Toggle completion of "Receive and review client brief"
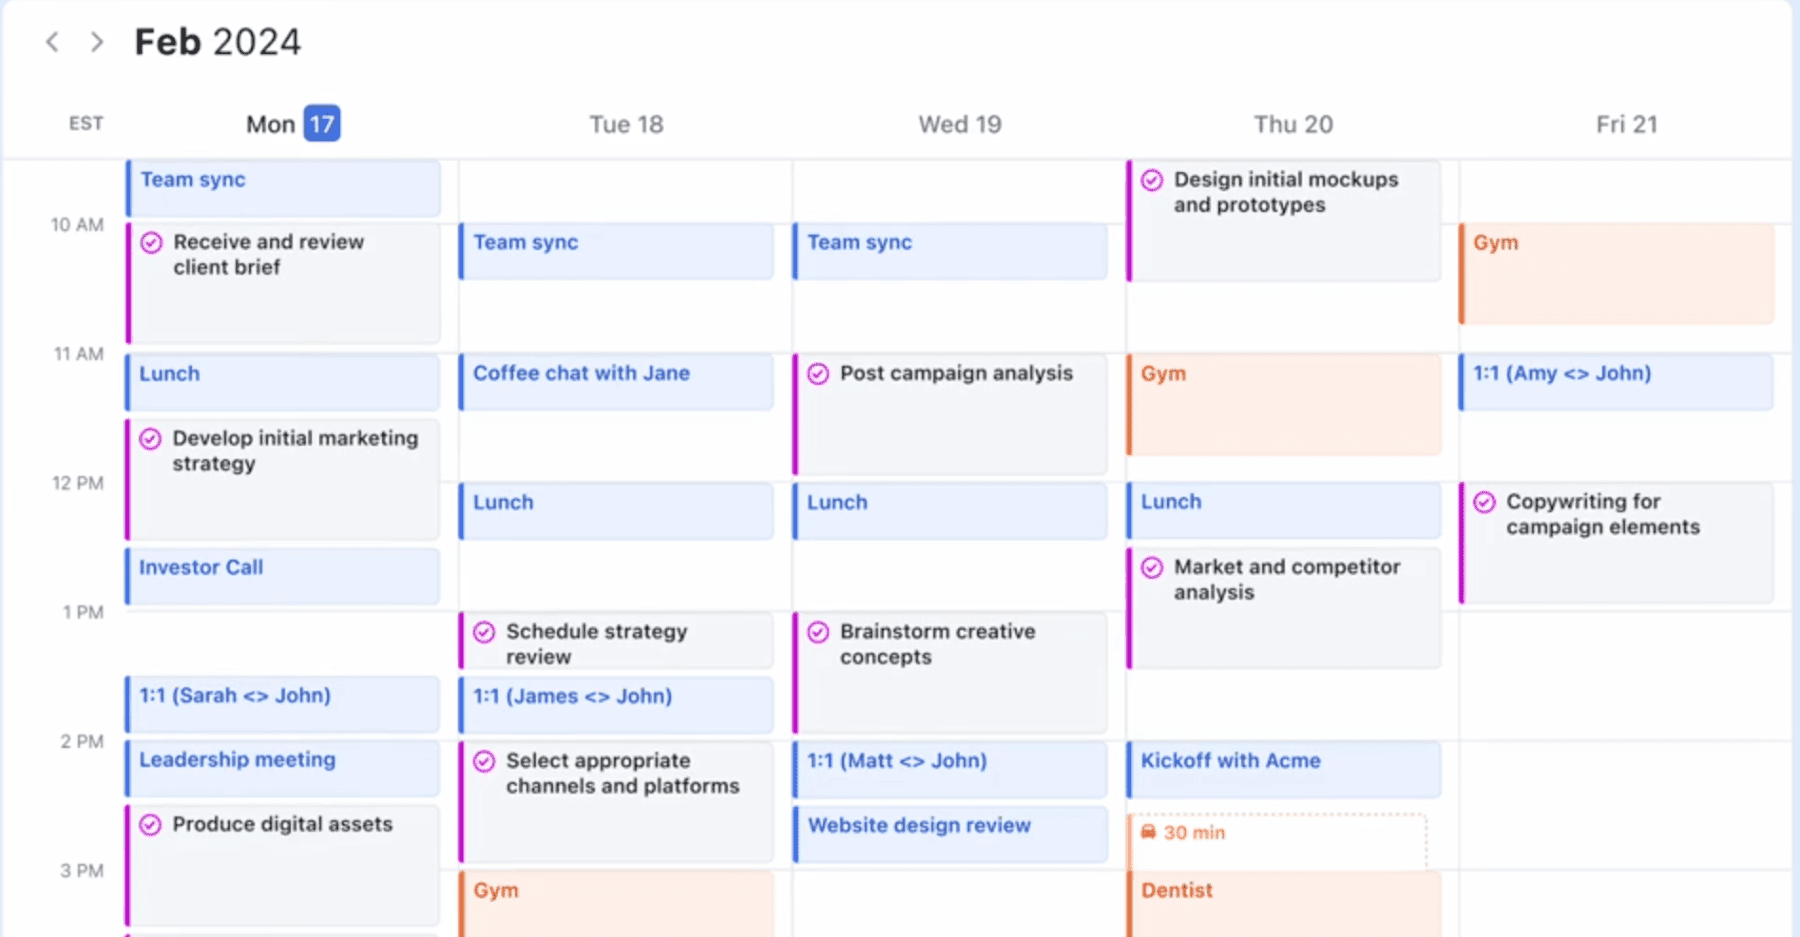Viewport: 1800px width, 937px height. pyautogui.click(x=151, y=243)
